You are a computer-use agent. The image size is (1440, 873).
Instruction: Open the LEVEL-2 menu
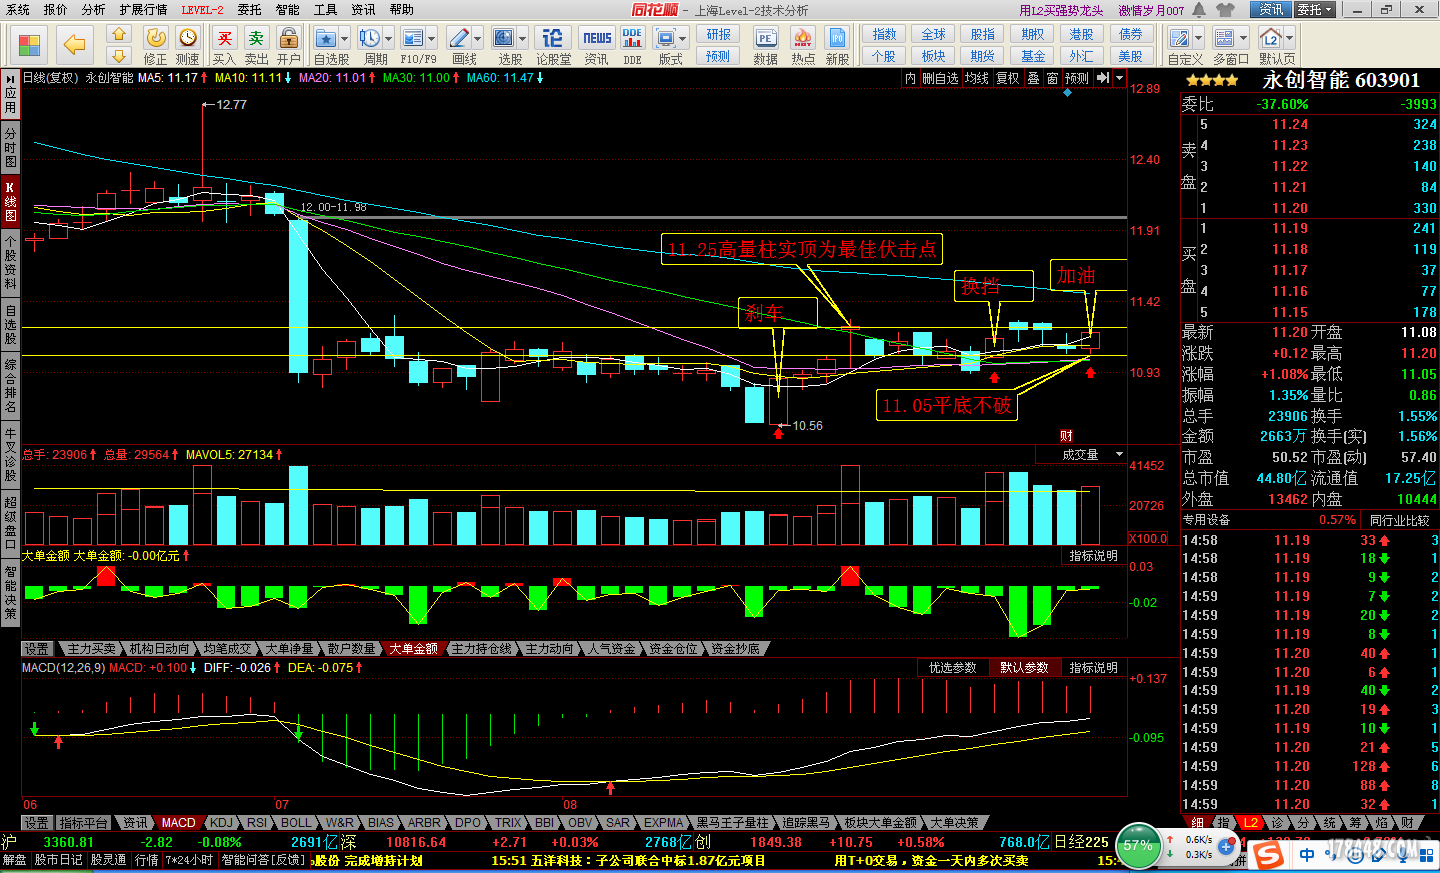pyautogui.click(x=202, y=10)
